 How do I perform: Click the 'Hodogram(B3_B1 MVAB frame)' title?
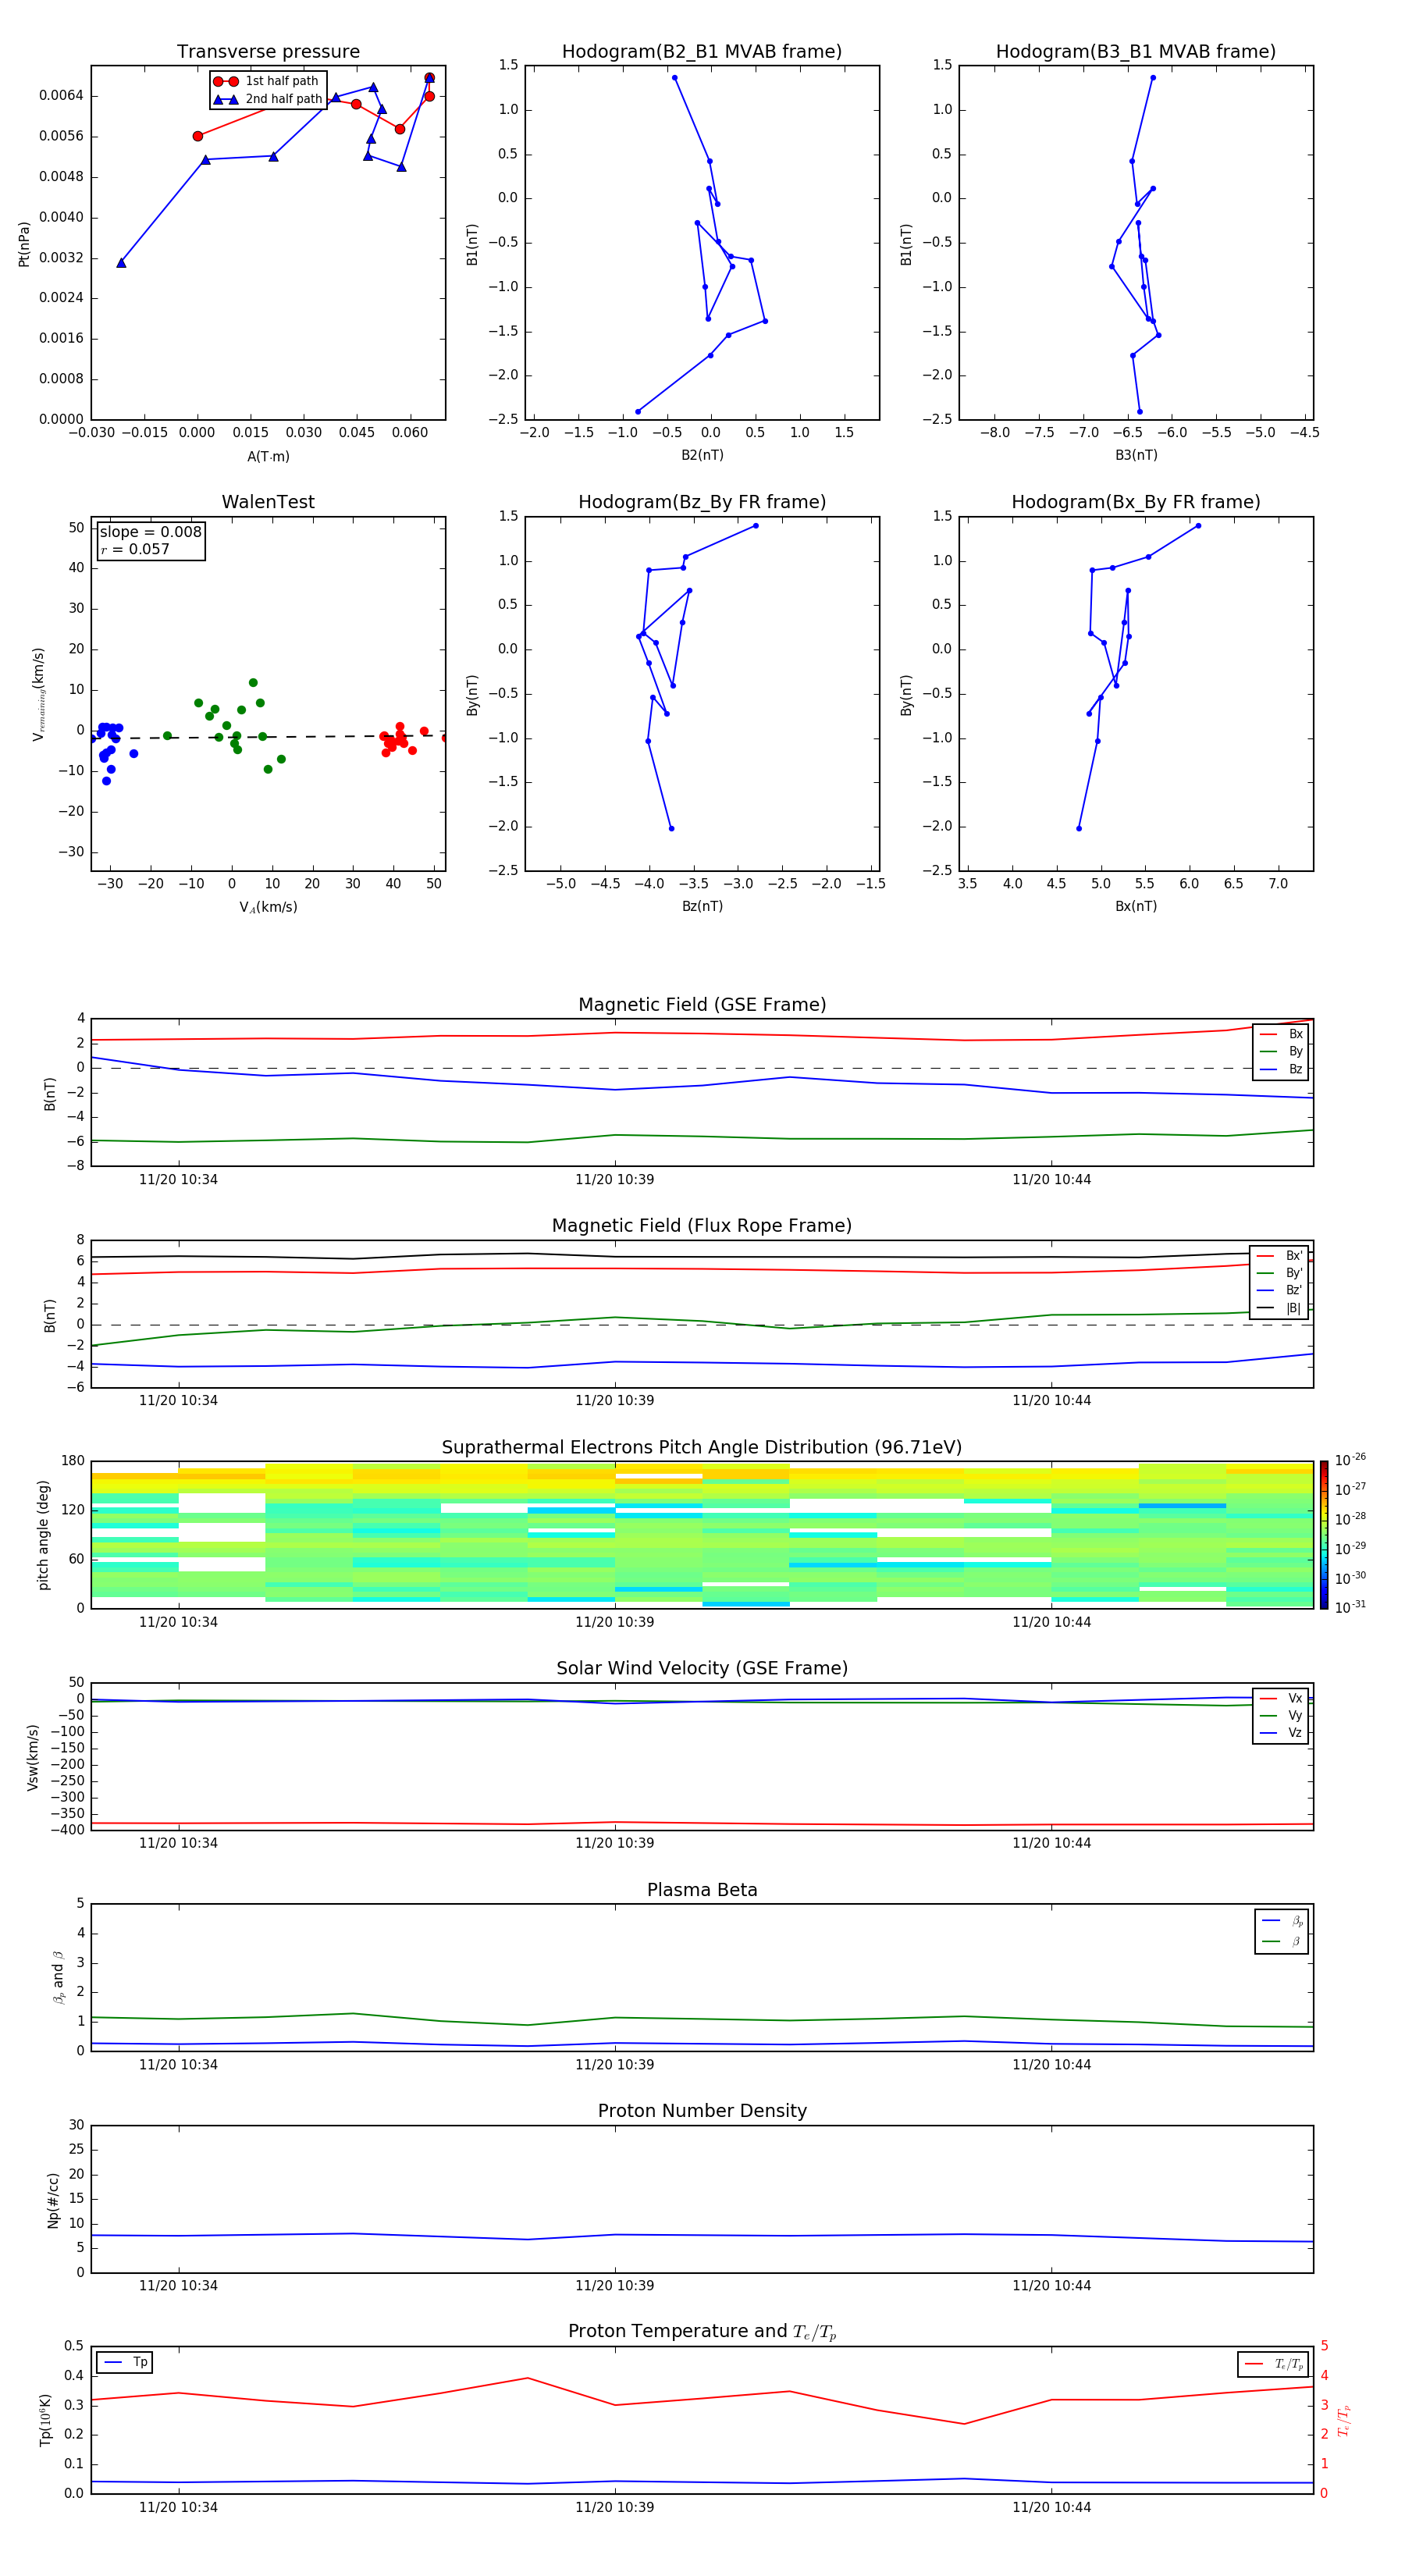(x=1136, y=52)
